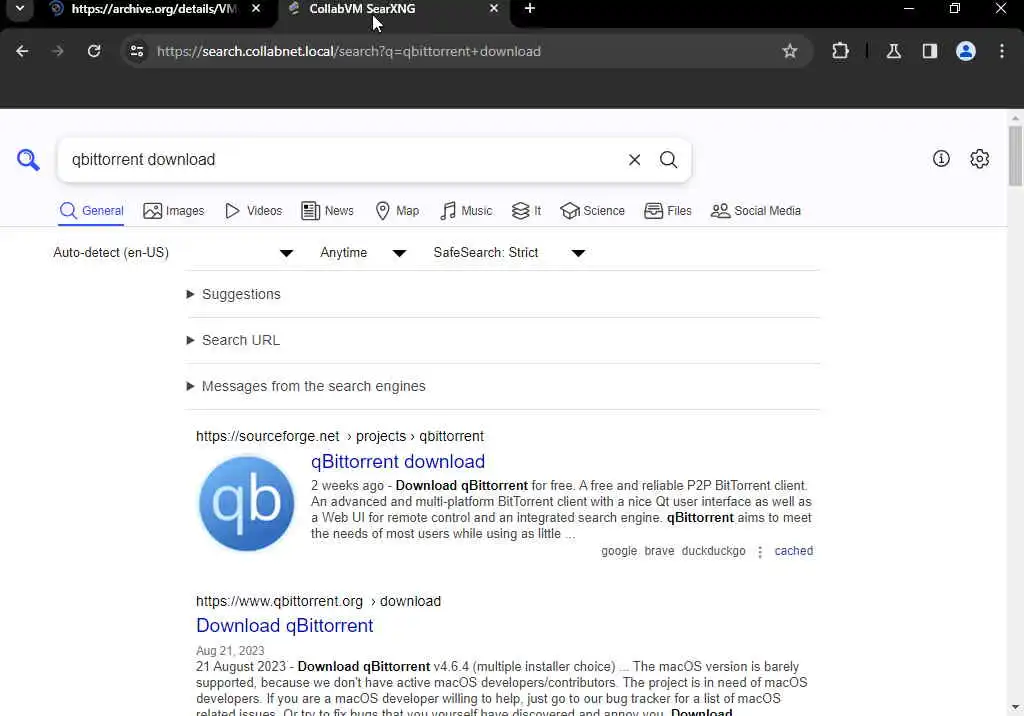Click the sourceforge.net result URL
The height and width of the screenshot is (716, 1024).
tap(340, 436)
